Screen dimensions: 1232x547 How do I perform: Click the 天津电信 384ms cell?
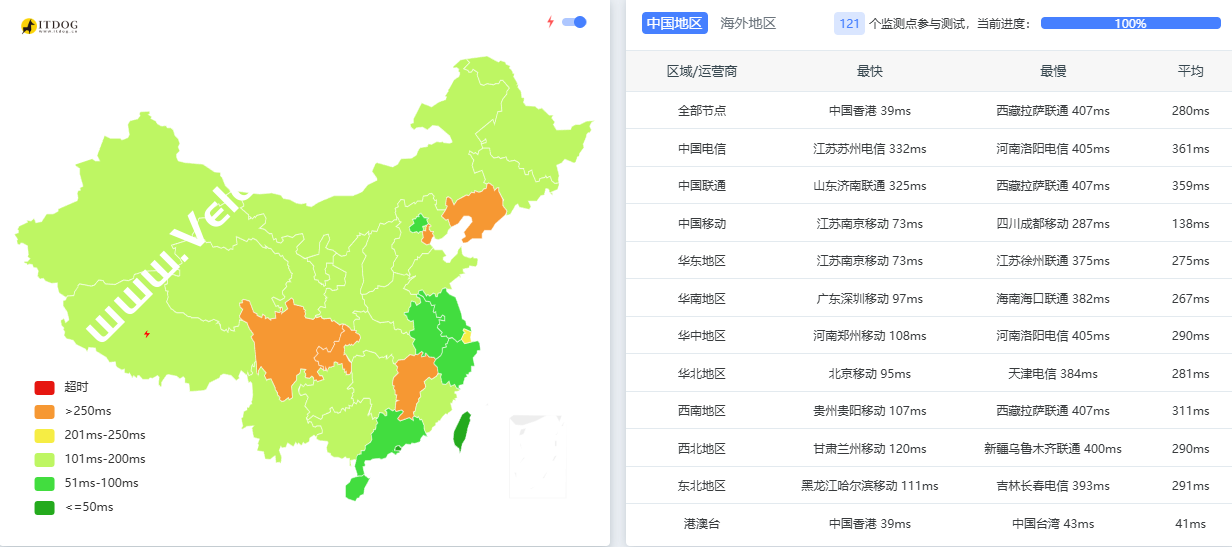(x=1053, y=373)
